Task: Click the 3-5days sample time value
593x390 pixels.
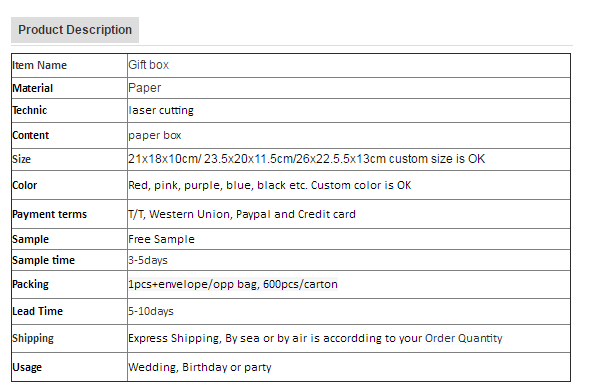Action: click(148, 260)
